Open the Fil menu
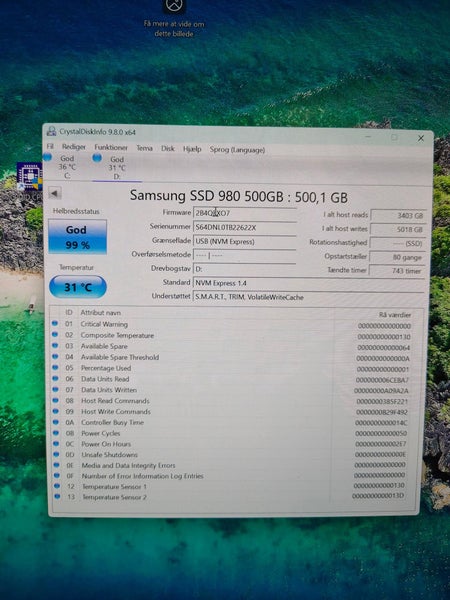Screen dimensions: 450x600 pos(50,146)
